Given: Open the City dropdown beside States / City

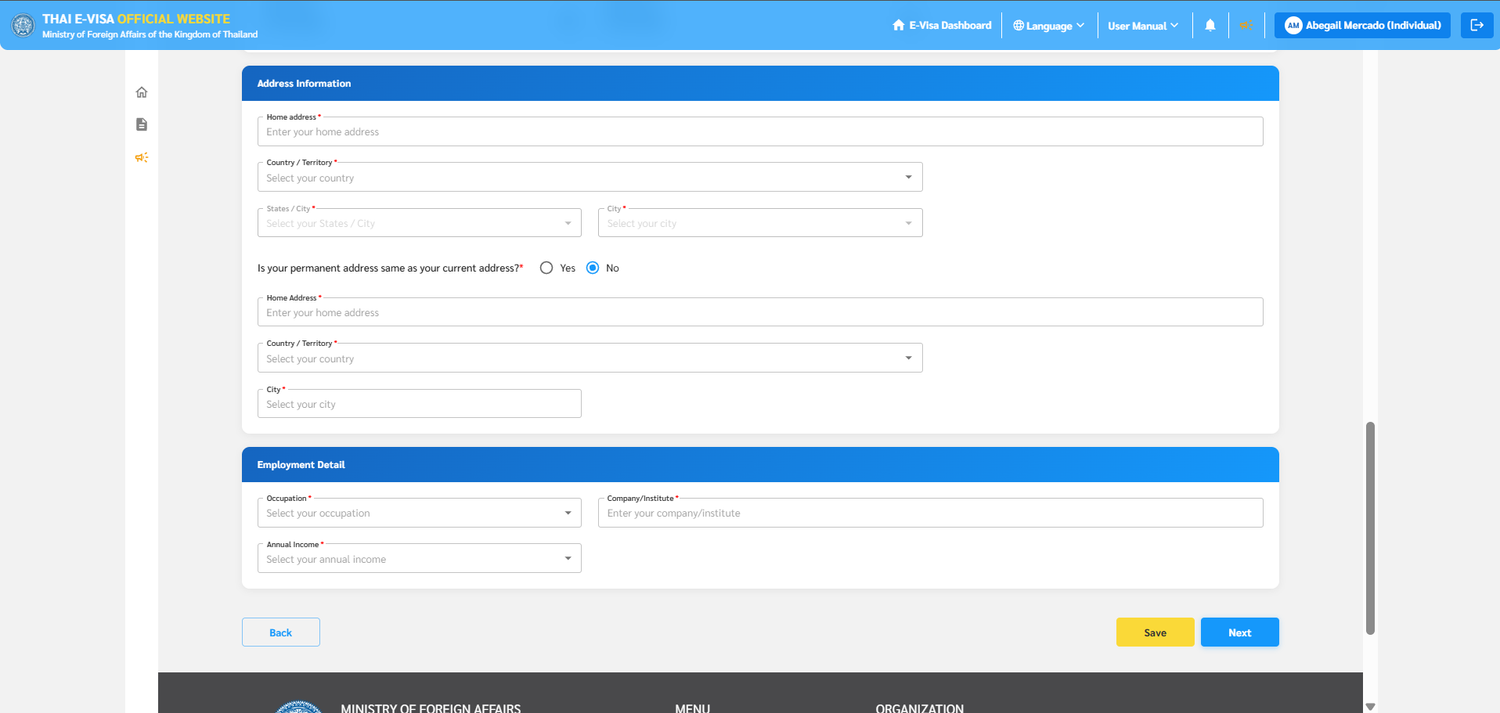Looking at the screenshot, I should click(x=760, y=223).
